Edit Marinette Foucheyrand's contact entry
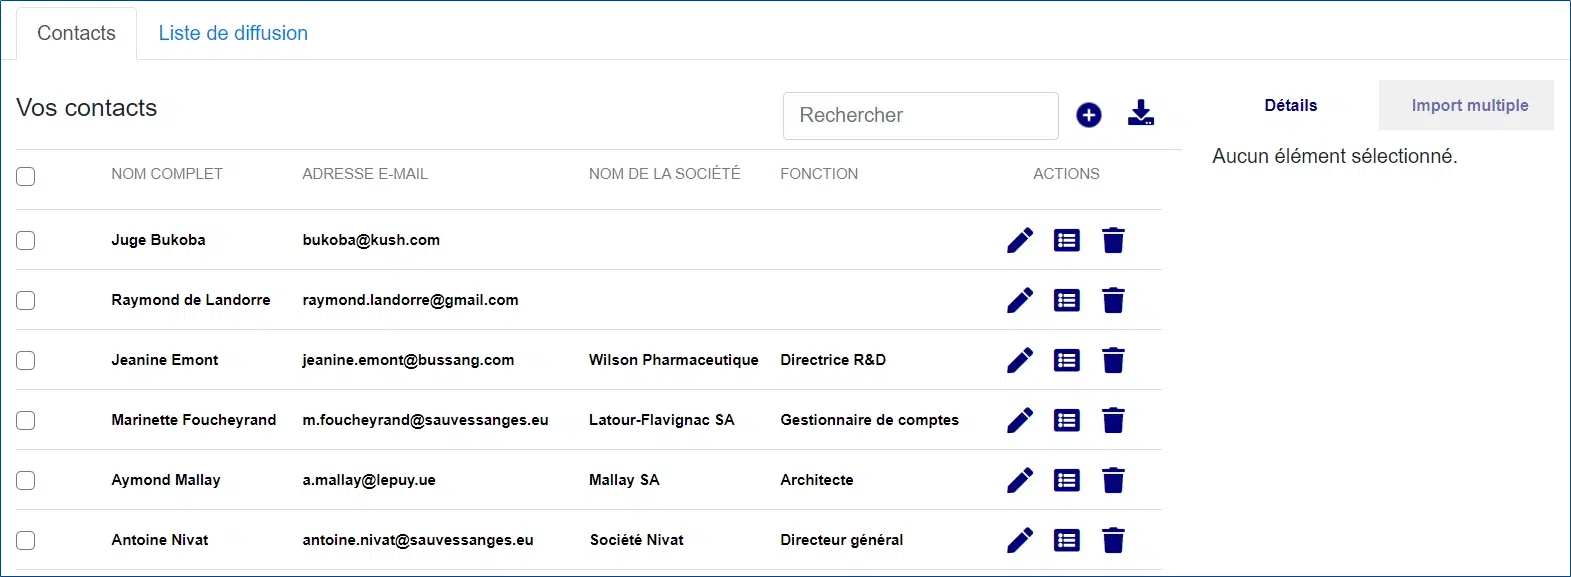 coord(1019,420)
